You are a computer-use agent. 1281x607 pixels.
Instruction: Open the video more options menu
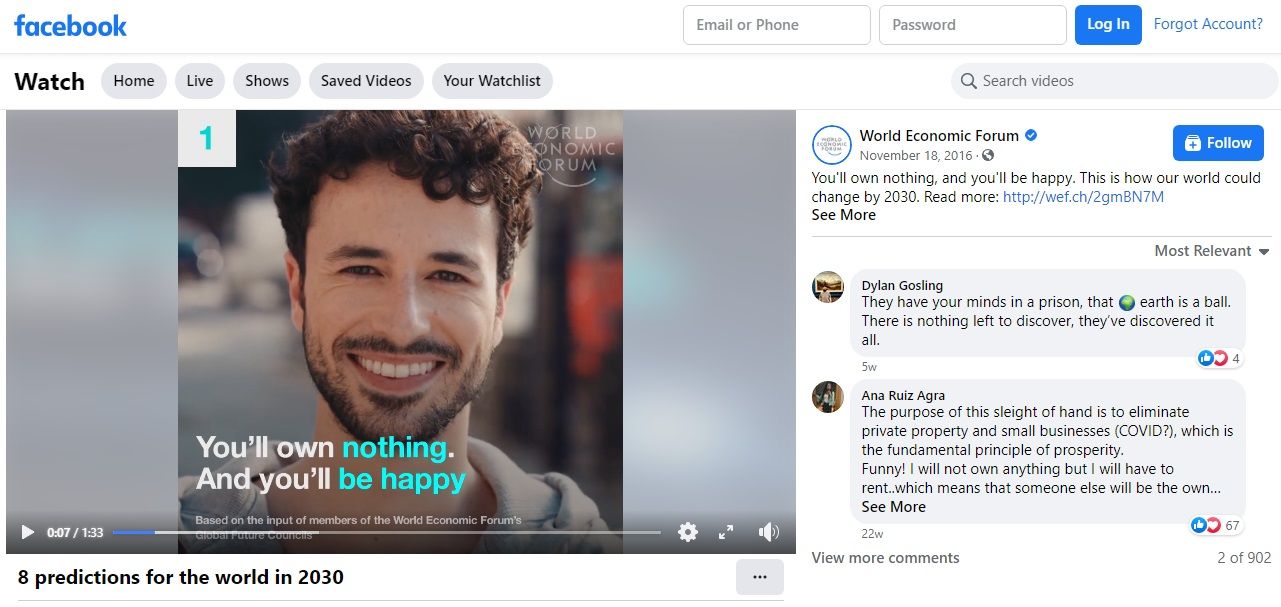760,577
